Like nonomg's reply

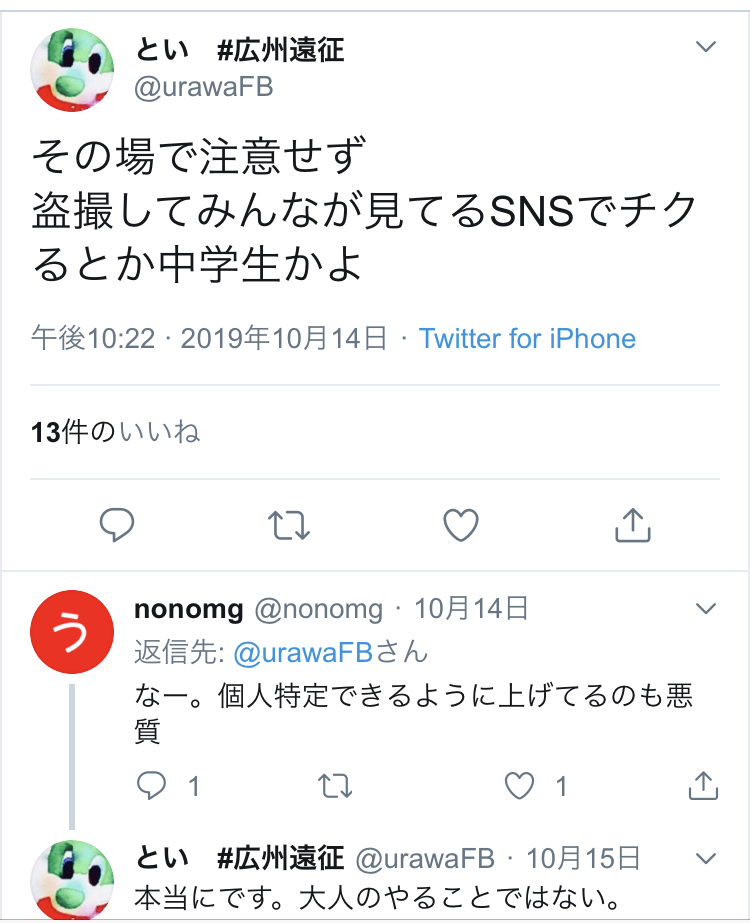click(x=520, y=786)
